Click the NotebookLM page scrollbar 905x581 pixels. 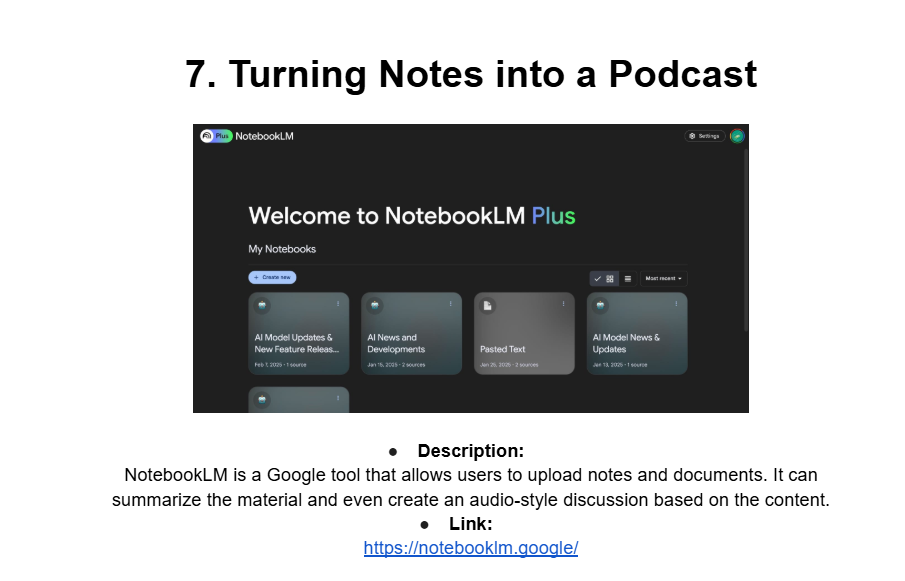tap(746, 239)
